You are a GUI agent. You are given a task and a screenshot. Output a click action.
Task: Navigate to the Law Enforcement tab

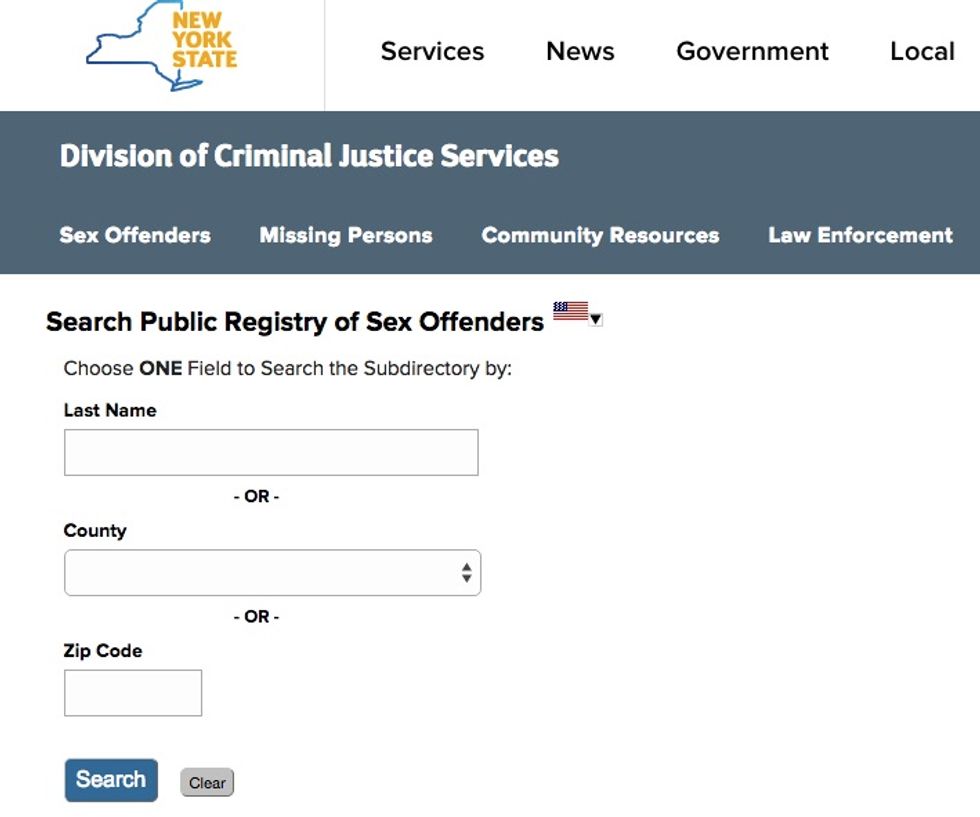pos(860,236)
